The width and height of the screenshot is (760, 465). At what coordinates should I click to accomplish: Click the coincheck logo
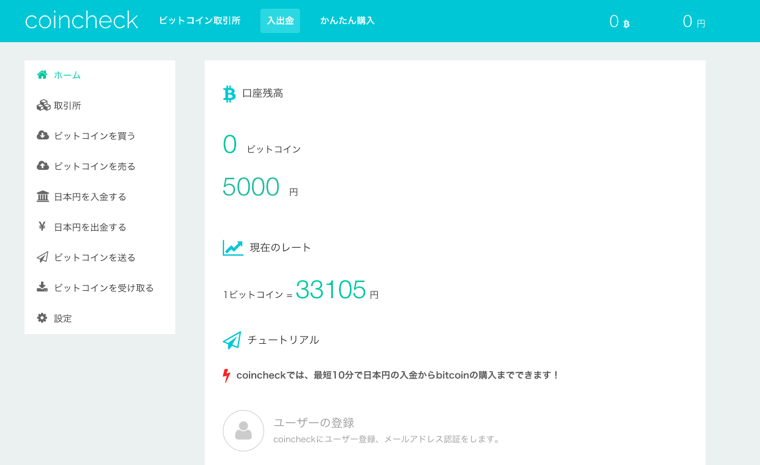click(81, 20)
